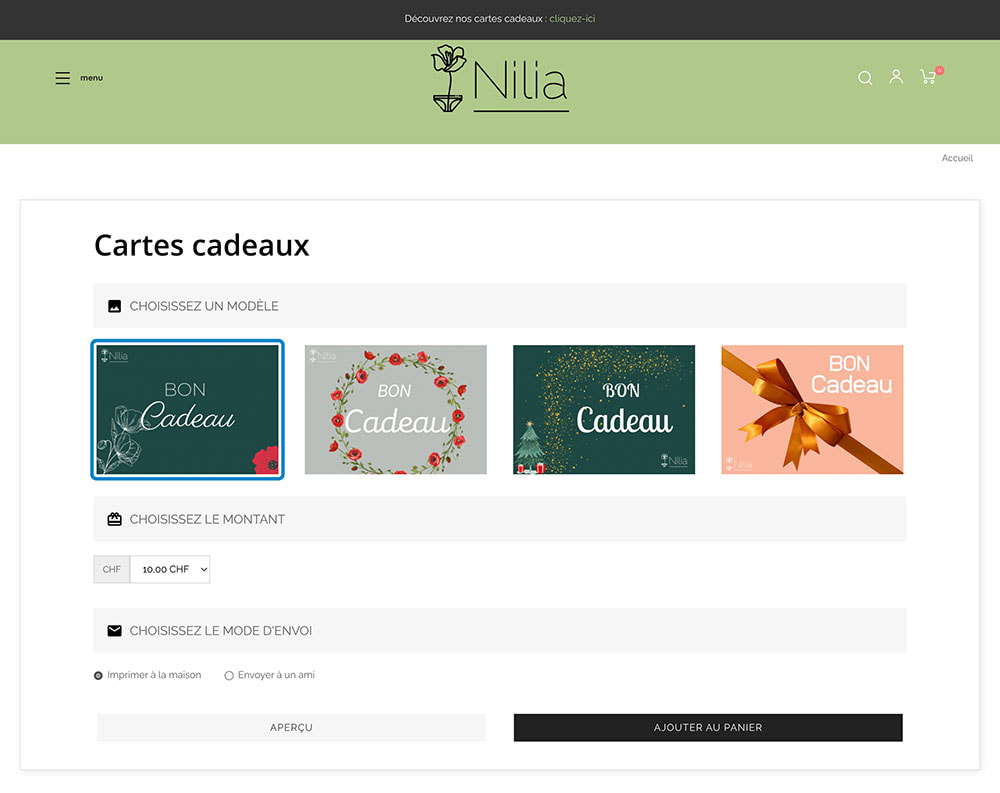Go to Accueil breadcrumb link
The image size is (1000, 793).
pos(956,158)
